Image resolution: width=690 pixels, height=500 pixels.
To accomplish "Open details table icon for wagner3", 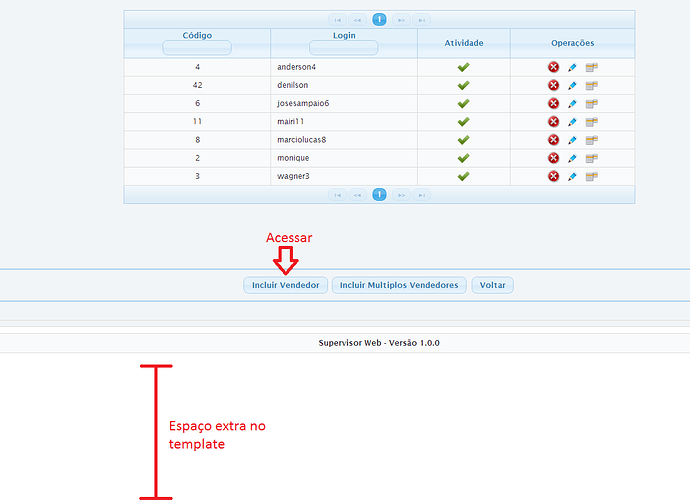I will point(591,176).
